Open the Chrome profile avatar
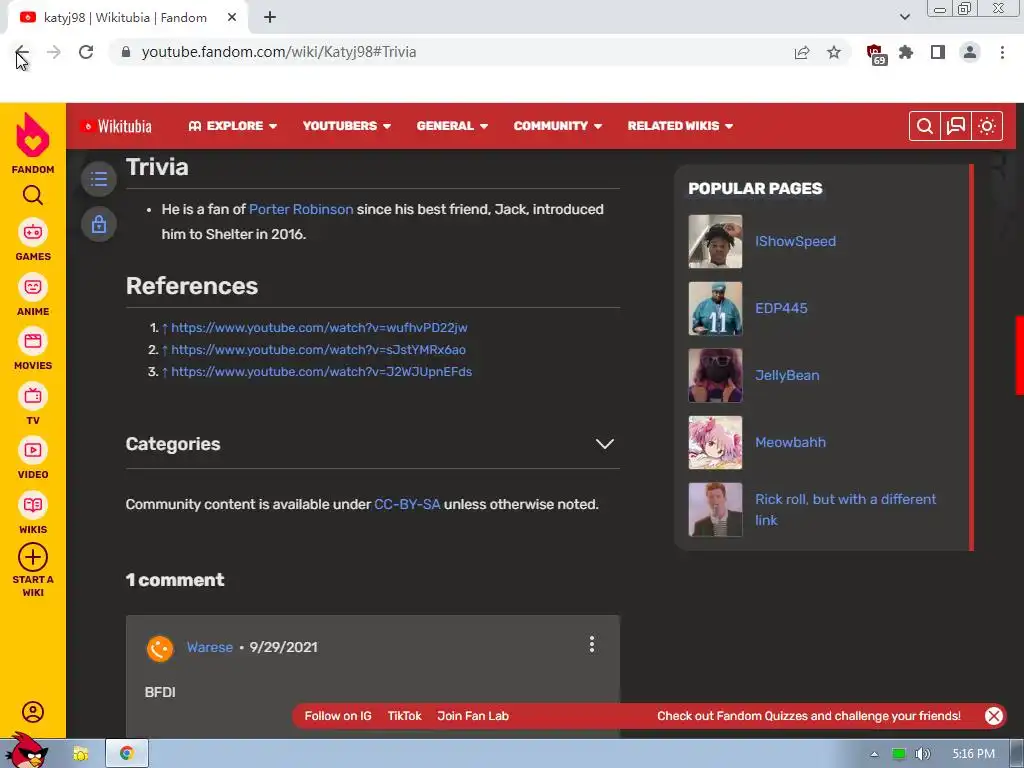The image size is (1024, 768). coord(970,52)
